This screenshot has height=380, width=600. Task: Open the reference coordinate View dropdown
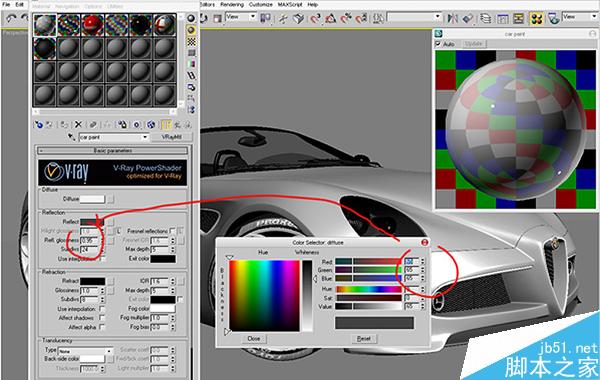pyautogui.click(x=253, y=17)
